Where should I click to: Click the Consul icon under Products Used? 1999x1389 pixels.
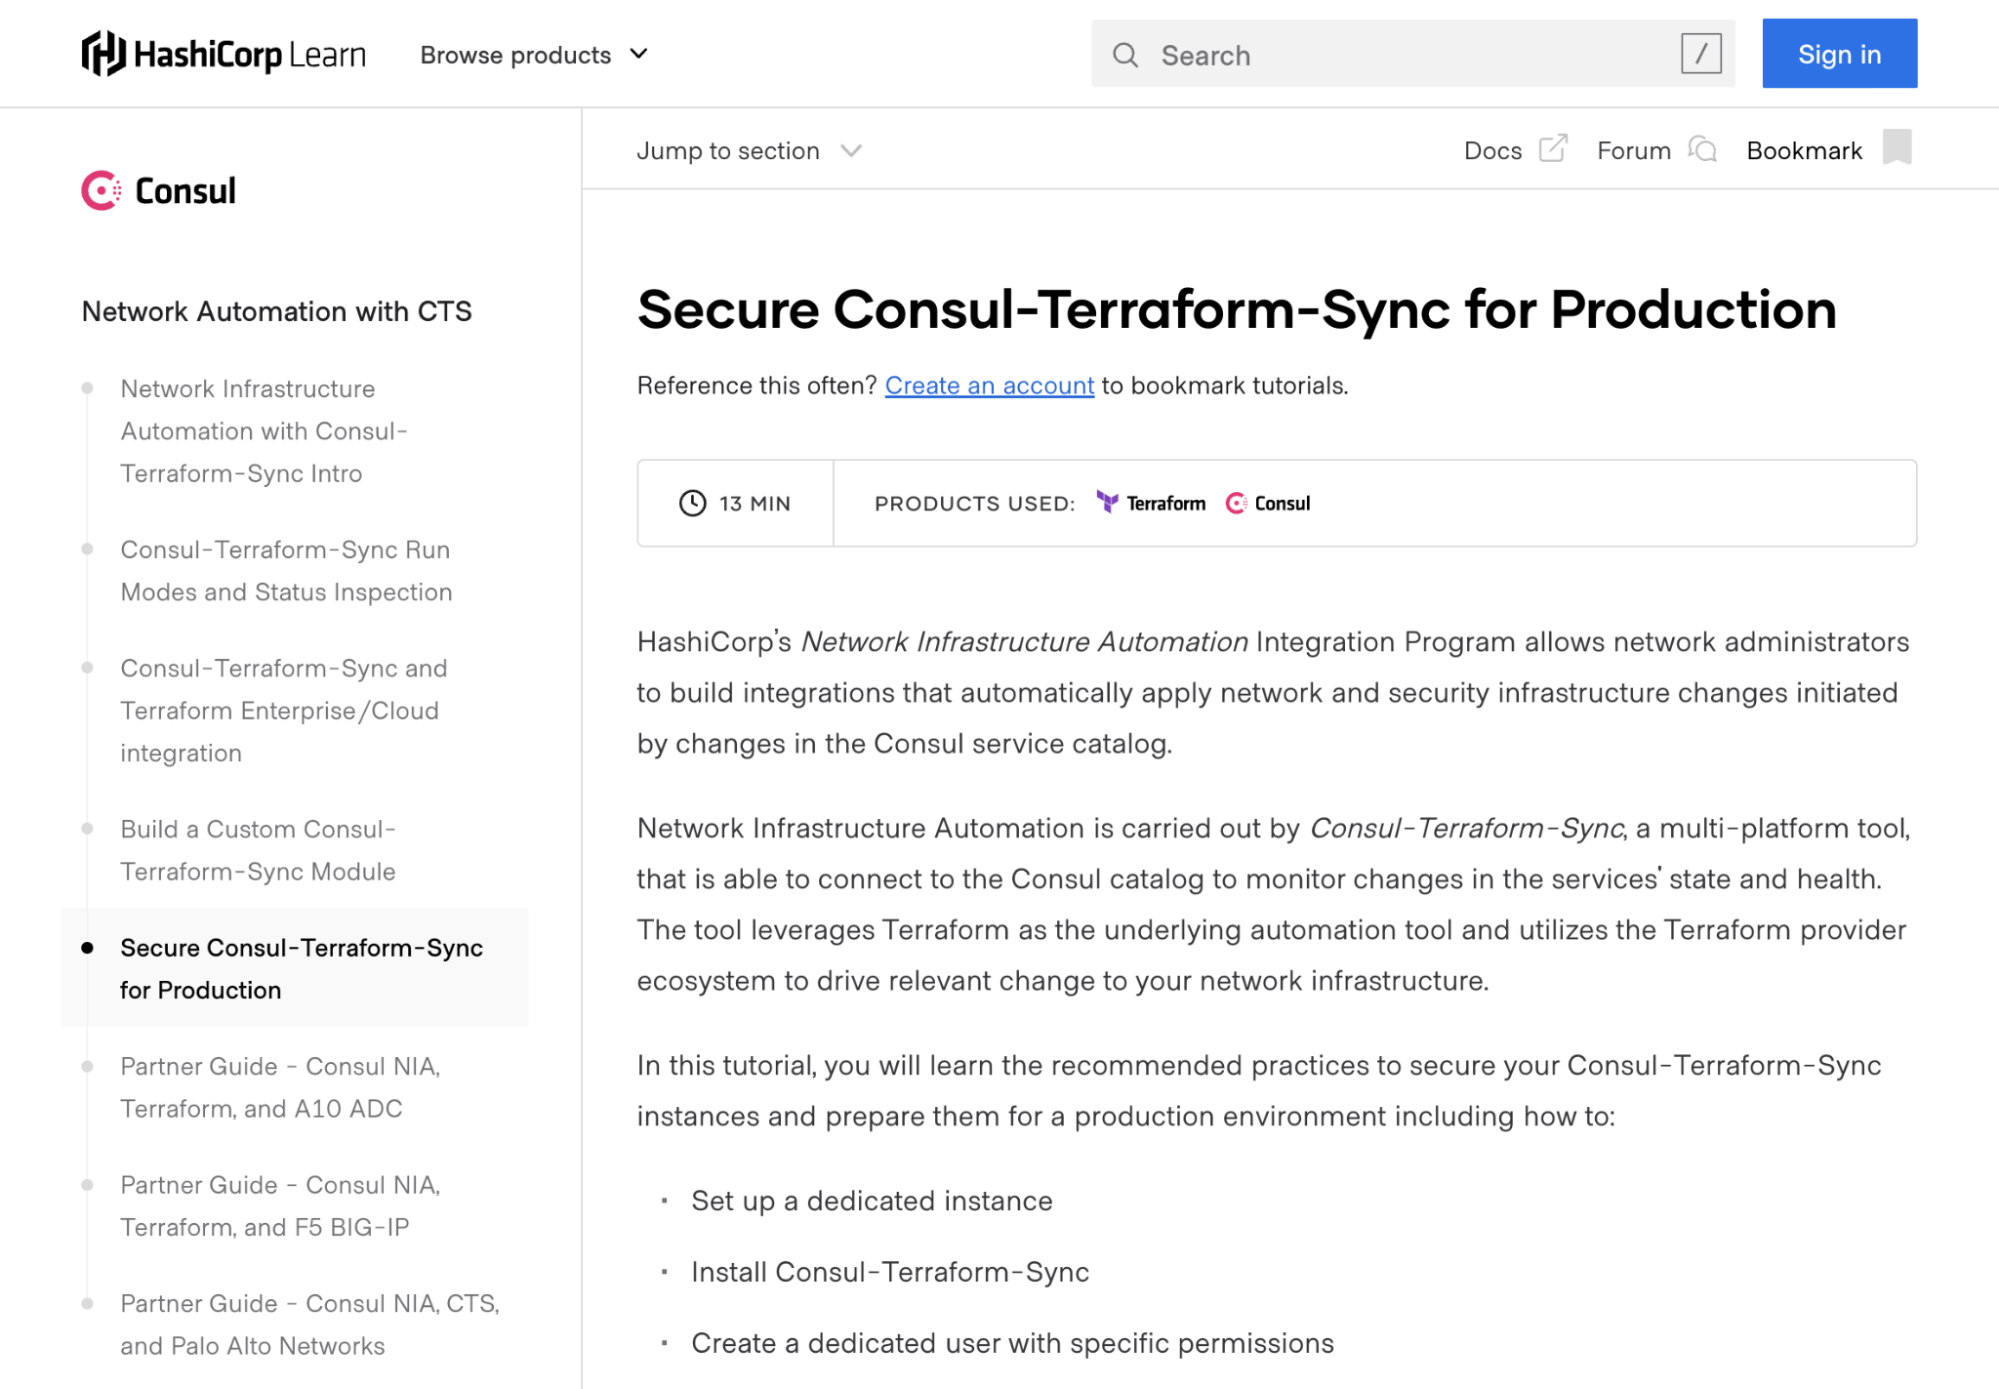[x=1237, y=503]
